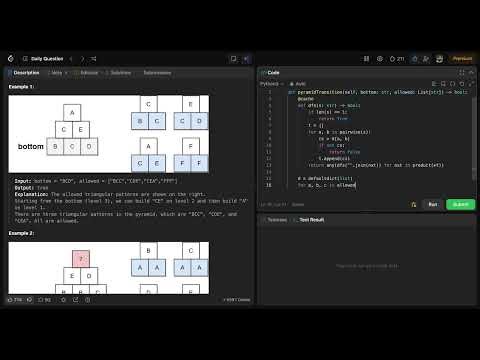The height and width of the screenshot is (360, 480).
Task: Maximize the Code panel with fullscreen icon
Action: (x=462, y=72)
